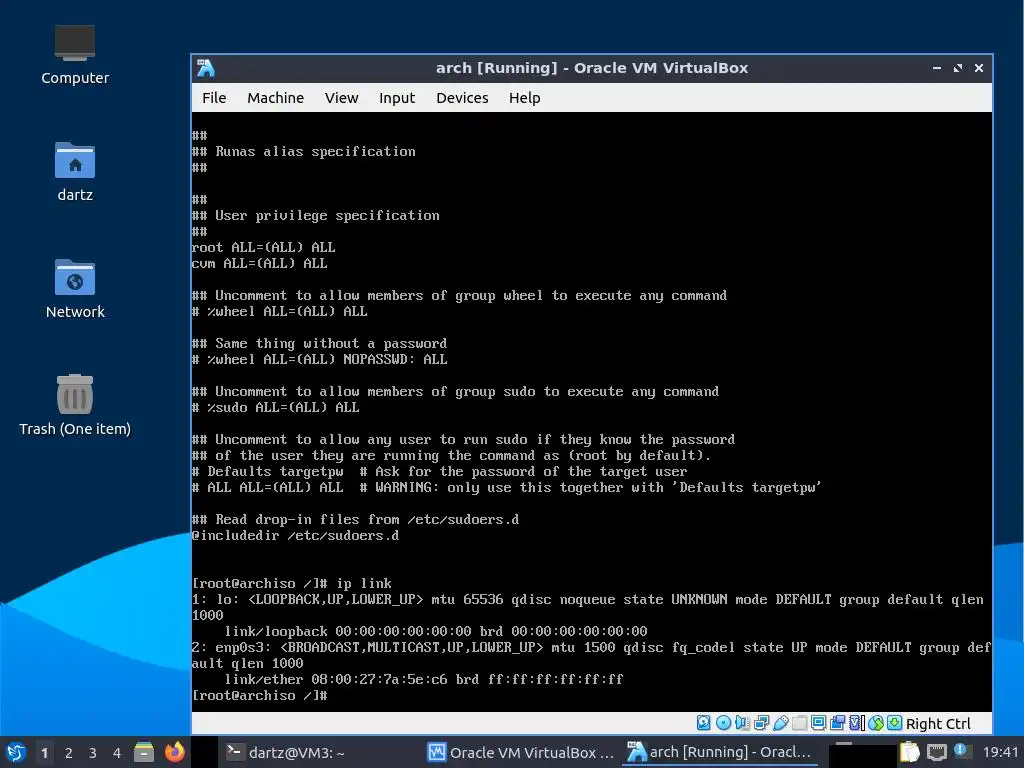Open the application start menu
The height and width of the screenshot is (768, 1024).
point(16,752)
